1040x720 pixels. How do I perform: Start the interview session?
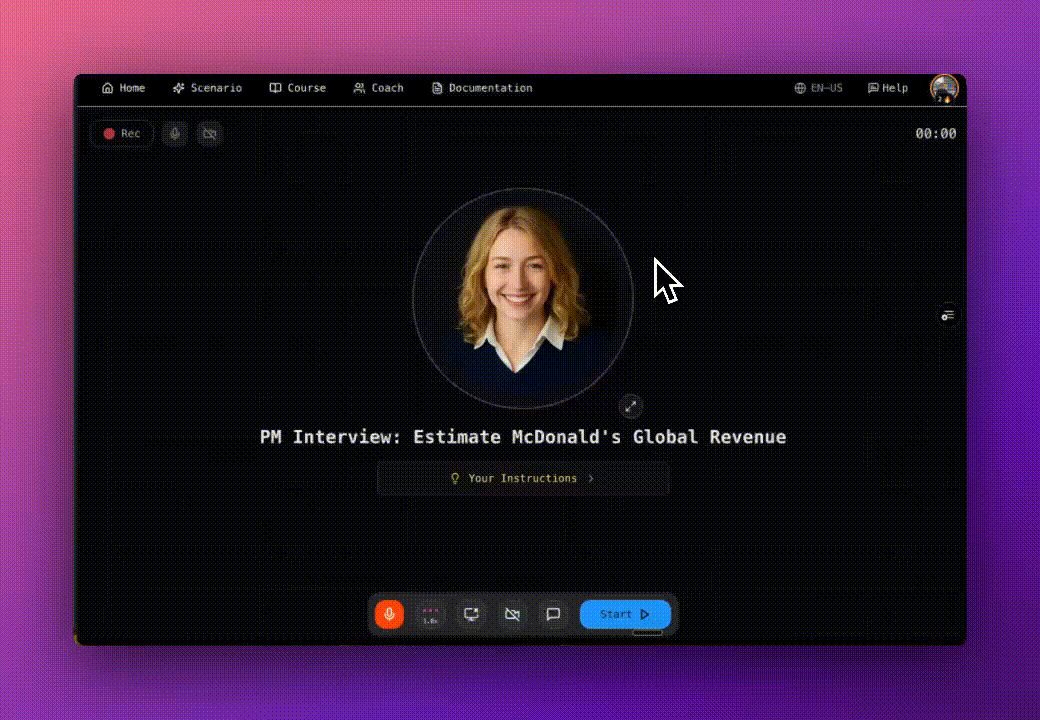coord(625,614)
